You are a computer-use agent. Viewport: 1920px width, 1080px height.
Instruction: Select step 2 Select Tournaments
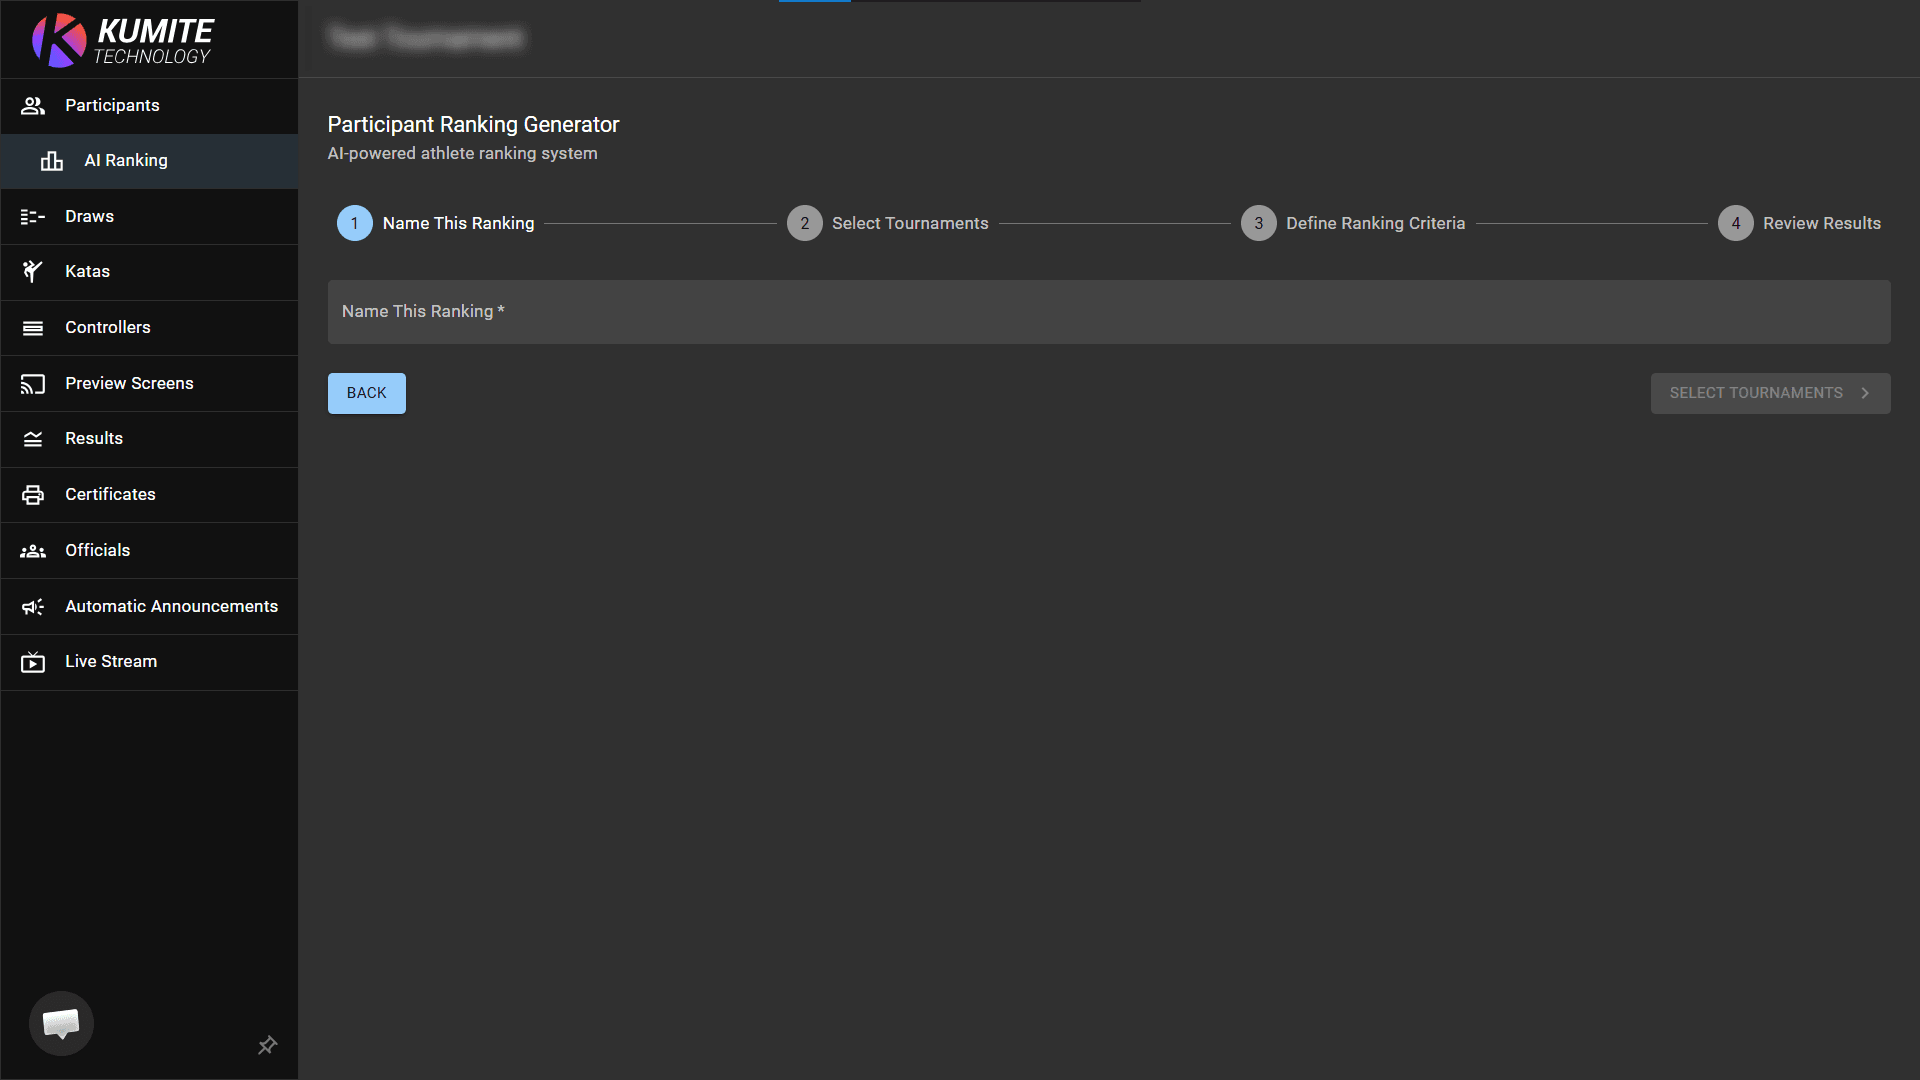coord(888,223)
